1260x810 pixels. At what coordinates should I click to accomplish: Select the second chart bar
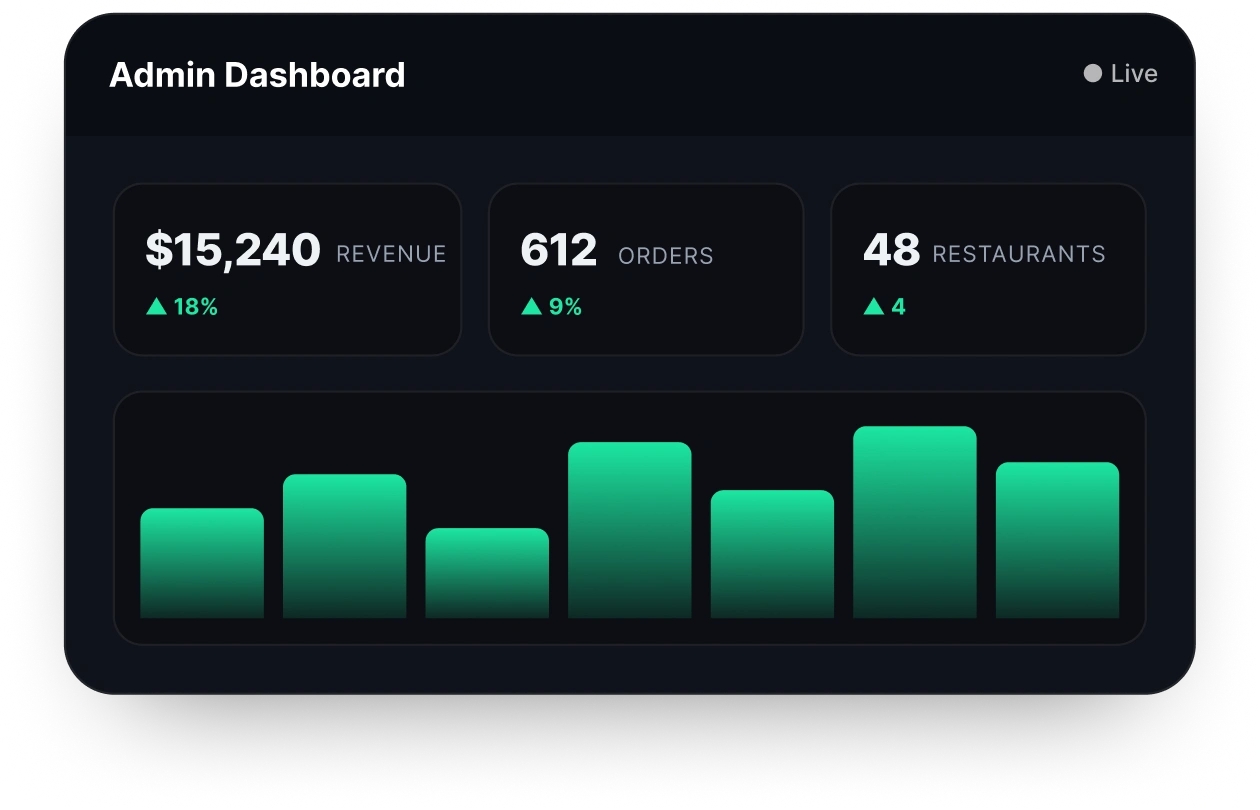(x=345, y=546)
